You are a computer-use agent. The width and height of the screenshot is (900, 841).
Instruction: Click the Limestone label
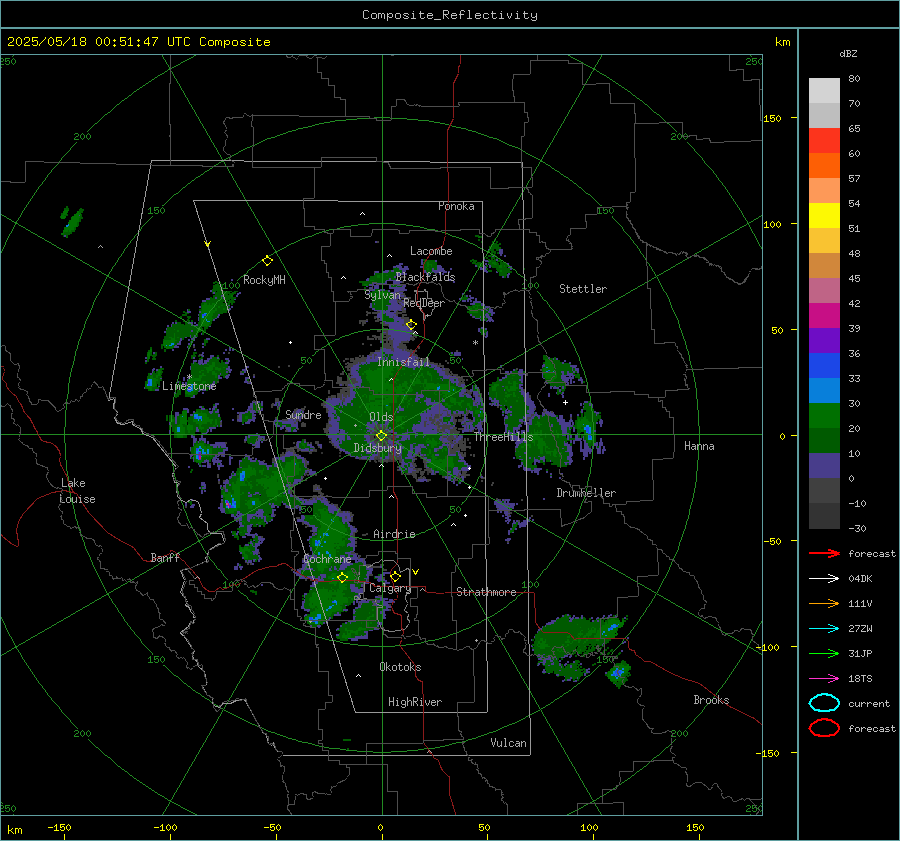click(189, 386)
